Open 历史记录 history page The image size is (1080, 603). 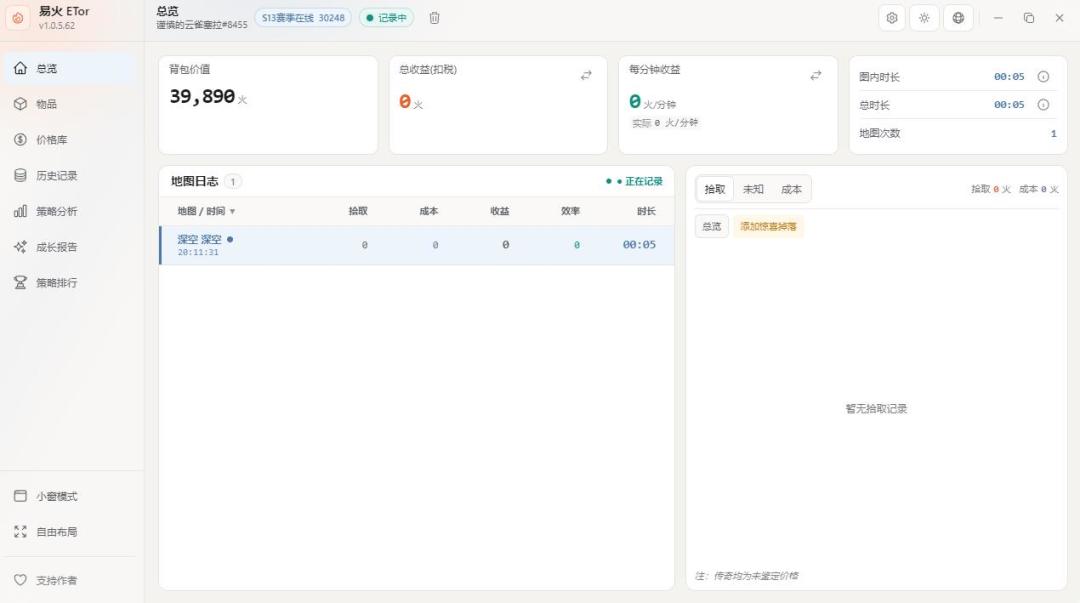pos(69,176)
